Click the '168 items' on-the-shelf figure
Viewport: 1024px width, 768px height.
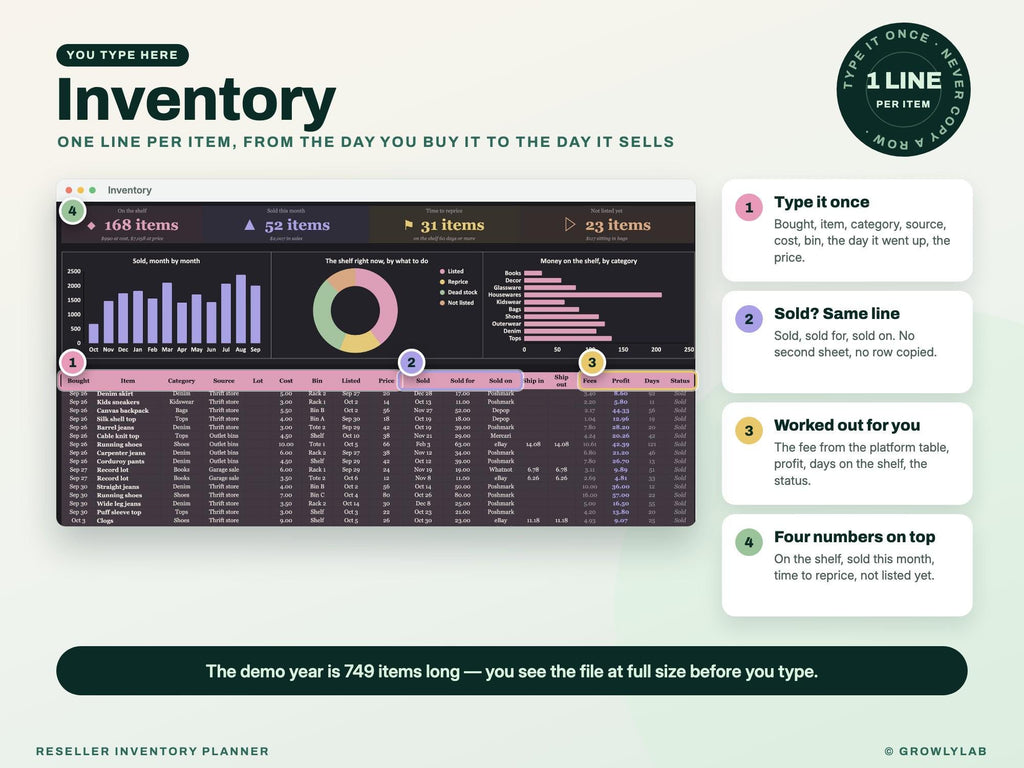tap(141, 225)
